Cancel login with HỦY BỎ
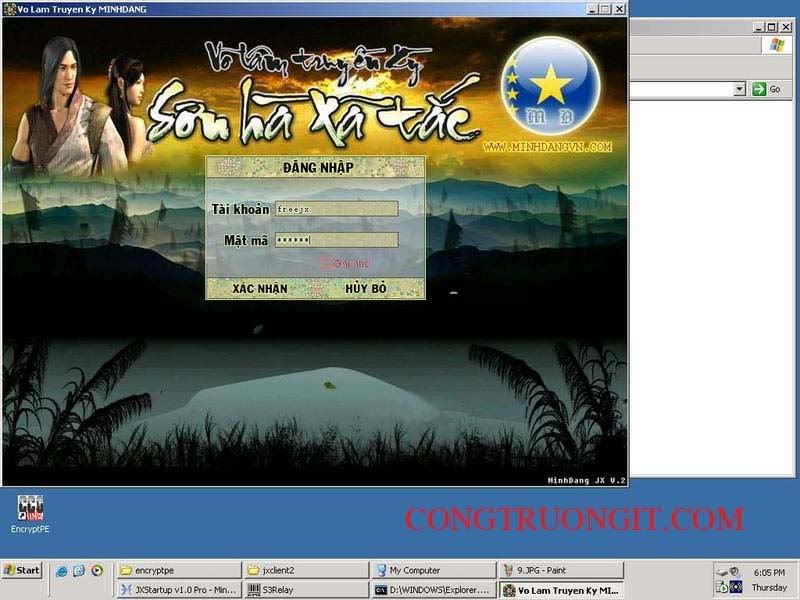The width and height of the screenshot is (800, 600). [x=366, y=289]
